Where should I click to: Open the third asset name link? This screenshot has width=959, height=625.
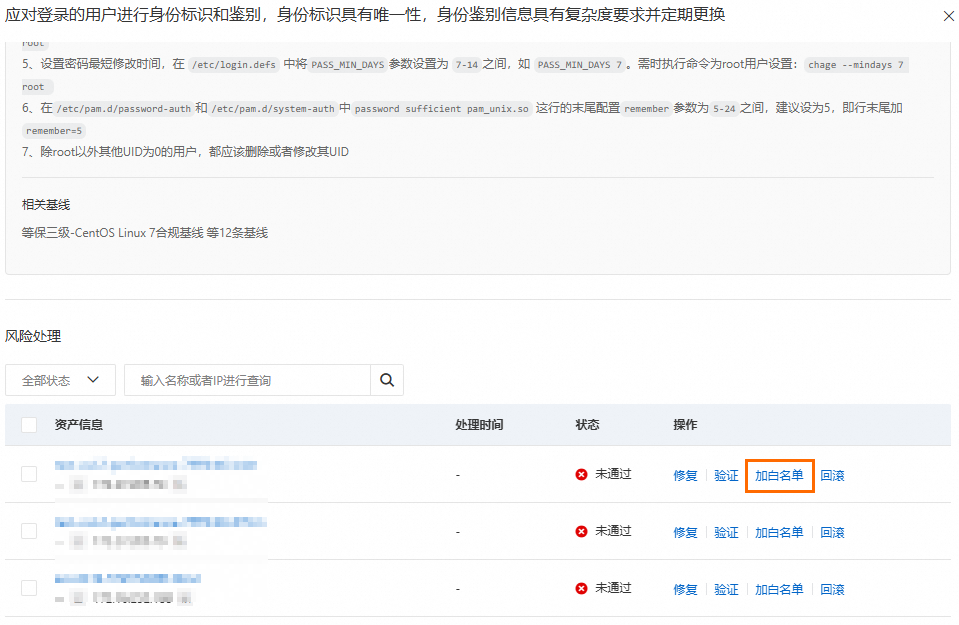pos(128,578)
